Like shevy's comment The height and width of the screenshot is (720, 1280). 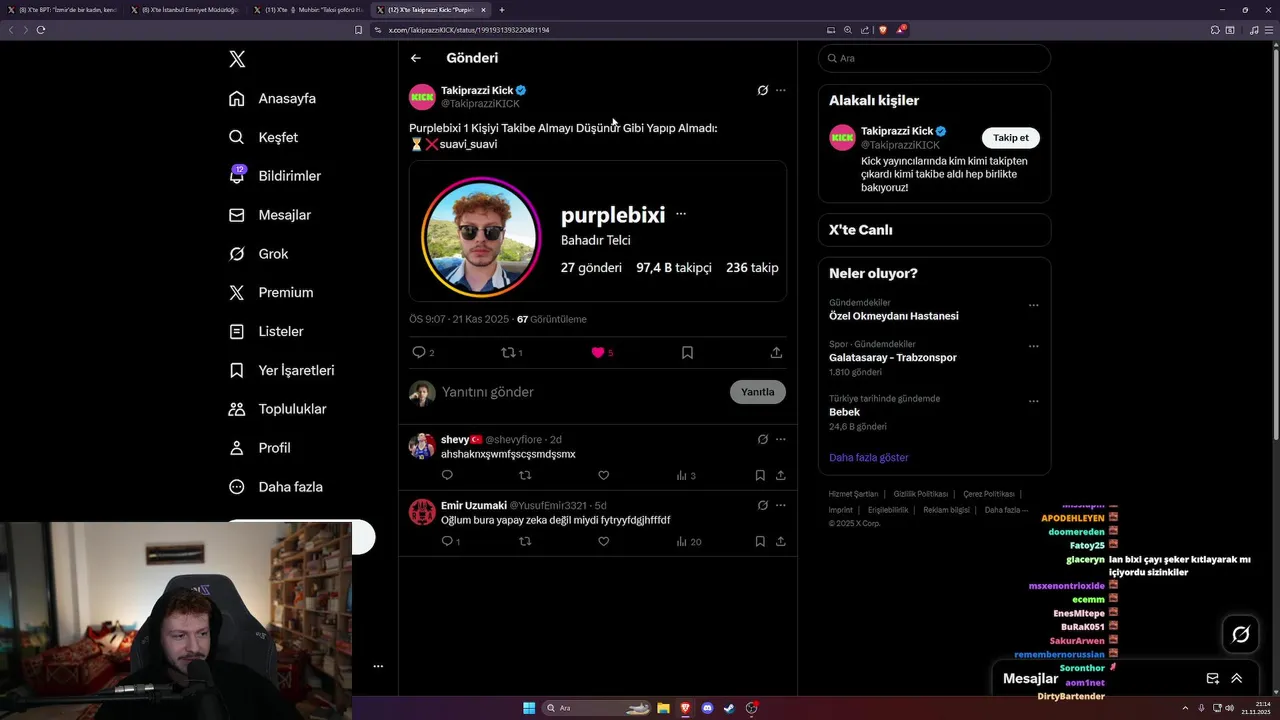point(603,475)
